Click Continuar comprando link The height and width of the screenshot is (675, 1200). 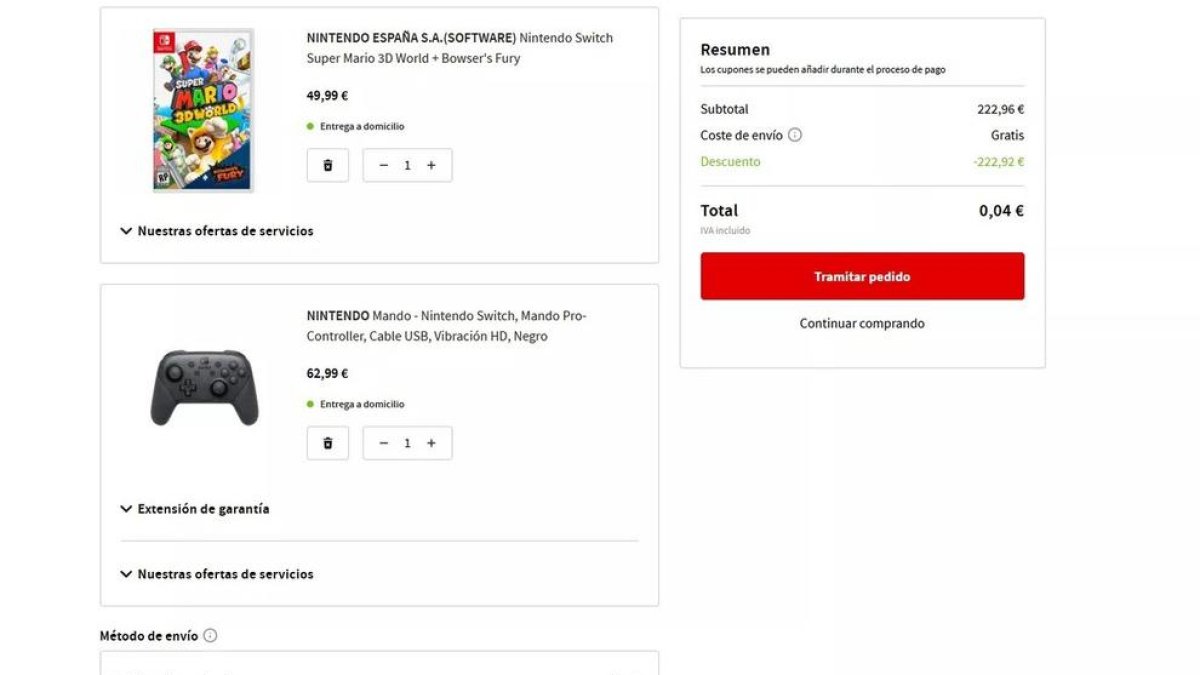(x=862, y=323)
